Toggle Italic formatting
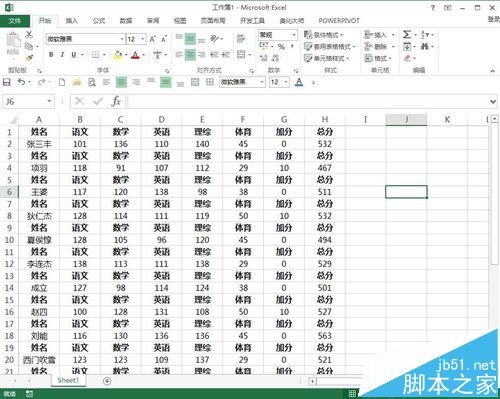The image size is (500, 399). tap(62, 55)
